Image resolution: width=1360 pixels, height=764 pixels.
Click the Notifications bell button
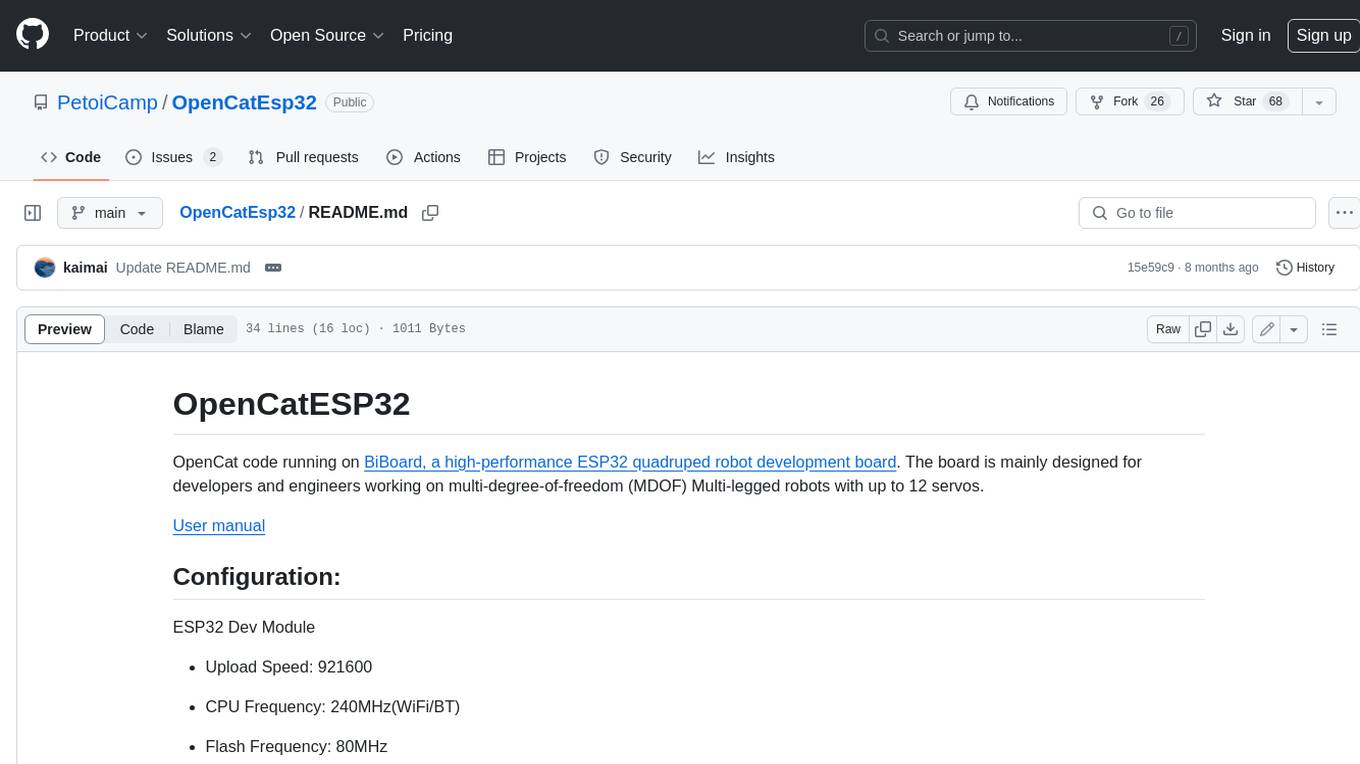[x=1008, y=102]
